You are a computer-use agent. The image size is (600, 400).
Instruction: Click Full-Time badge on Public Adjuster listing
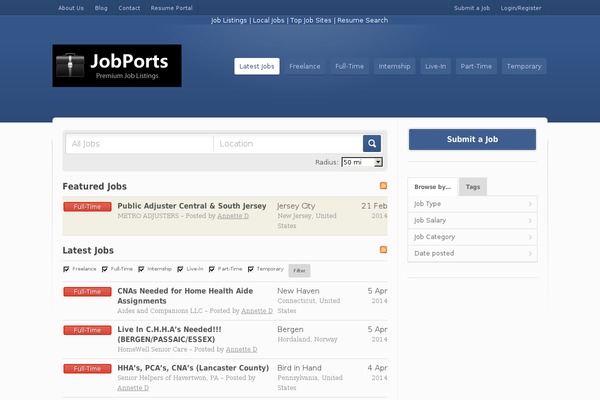click(x=87, y=207)
